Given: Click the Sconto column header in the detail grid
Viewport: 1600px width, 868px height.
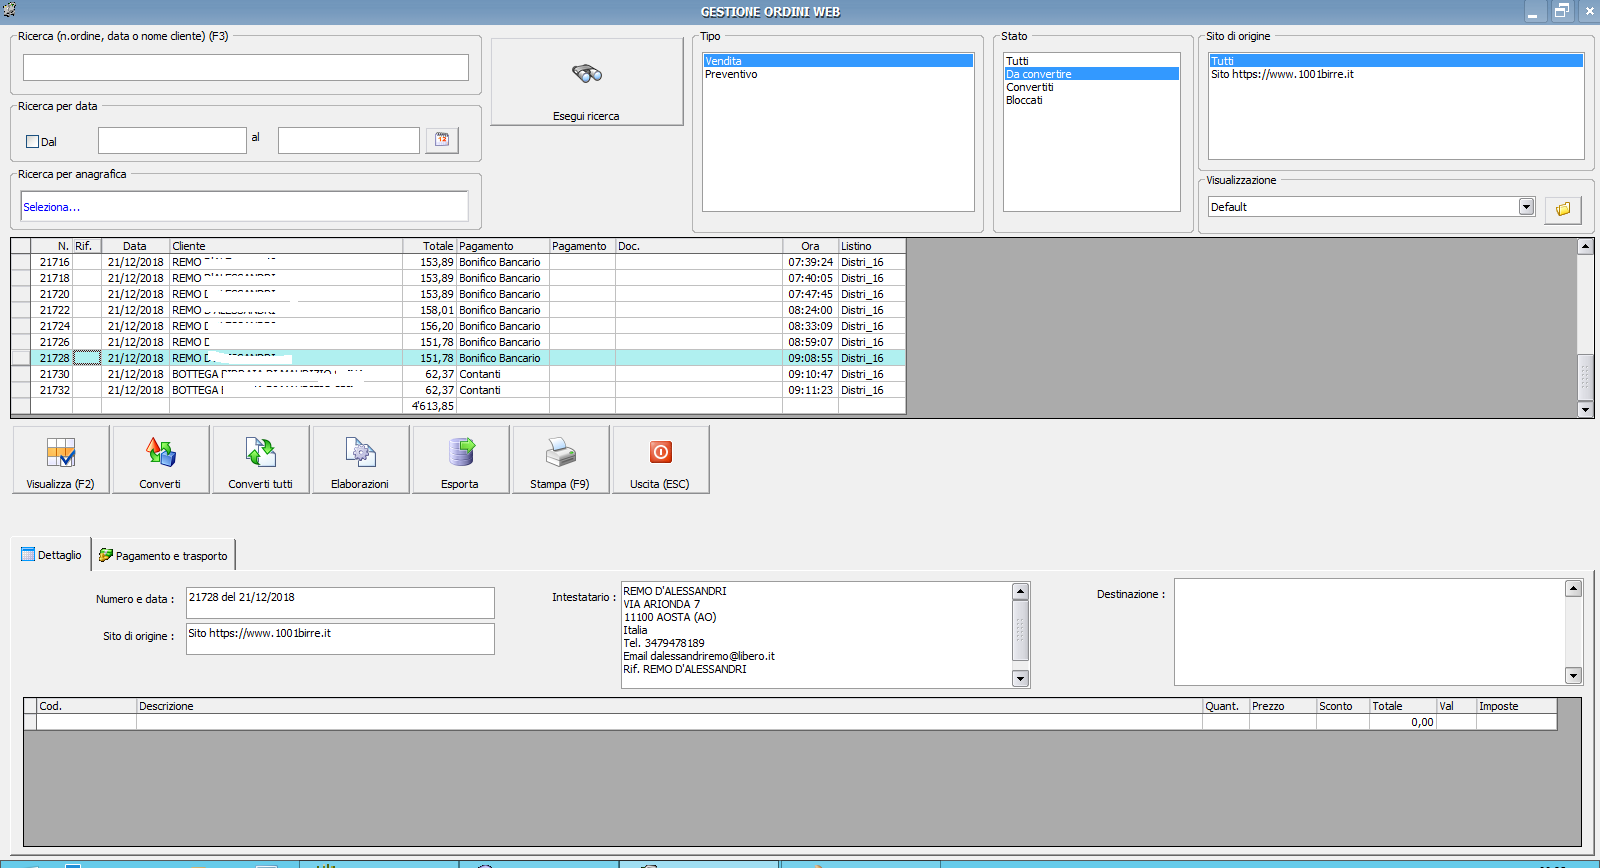Looking at the screenshot, I should [x=1343, y=706].
